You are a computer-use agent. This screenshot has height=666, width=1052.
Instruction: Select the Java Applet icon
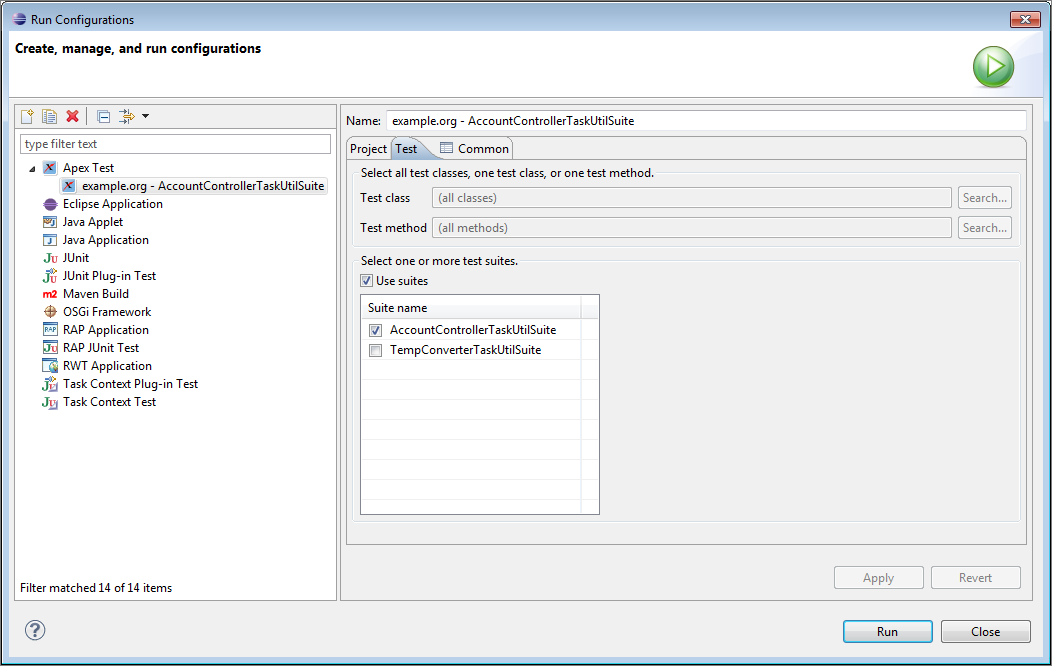[x=50, y=222]
